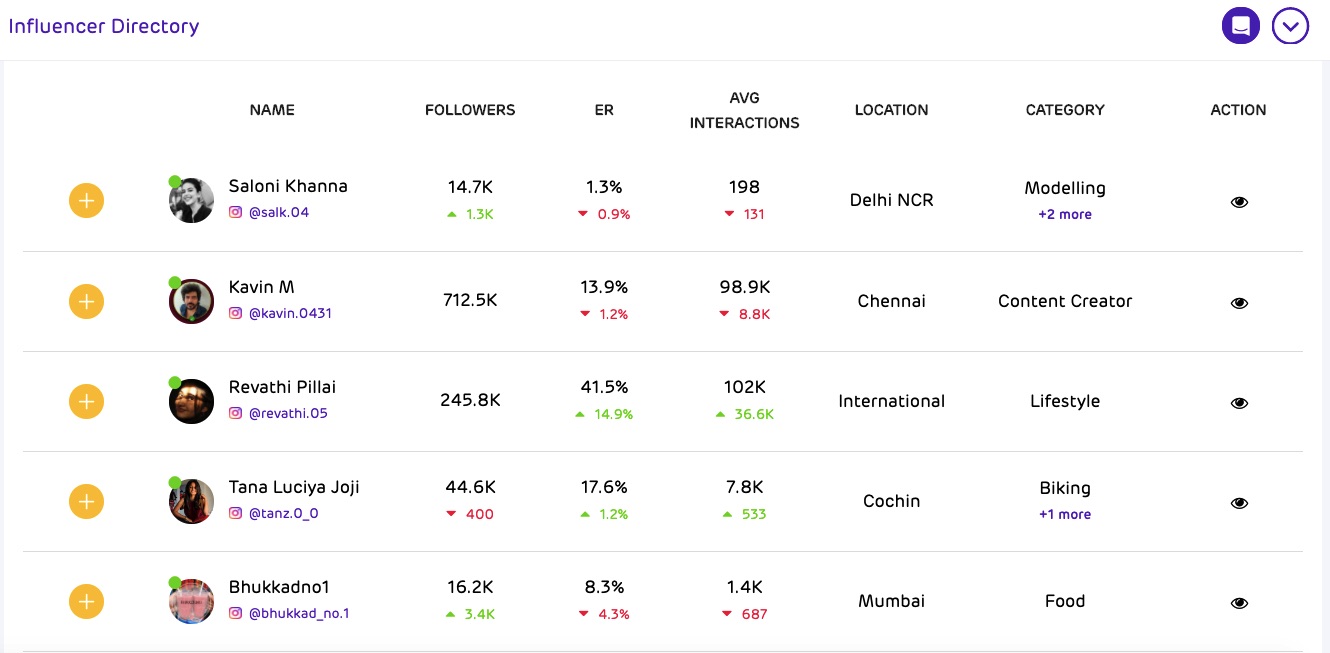
Task: Sort by the FOLLOWERS column header
Action: pyautogui.click(x=470, y=110)
